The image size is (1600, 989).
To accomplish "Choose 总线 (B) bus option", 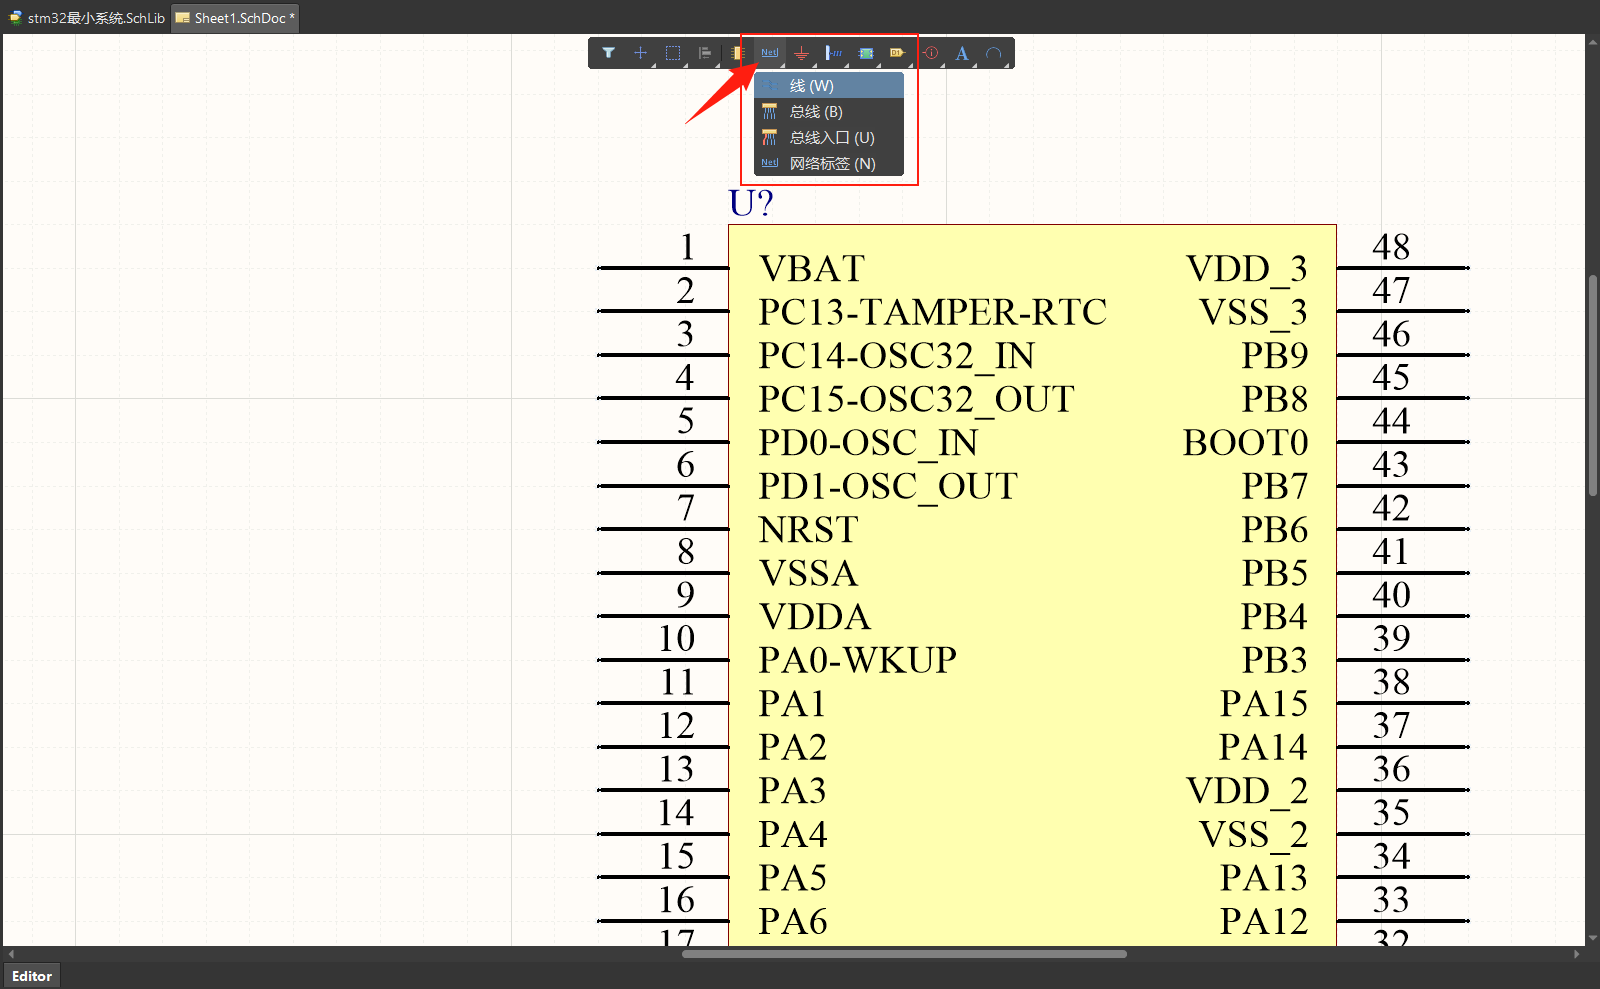I will [829, 112].
